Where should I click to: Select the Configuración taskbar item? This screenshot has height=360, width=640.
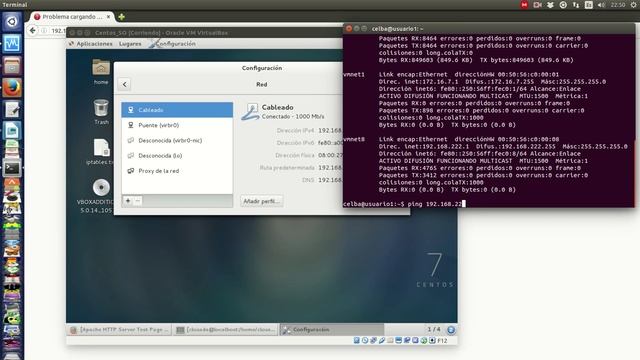(x=331, y=329)
